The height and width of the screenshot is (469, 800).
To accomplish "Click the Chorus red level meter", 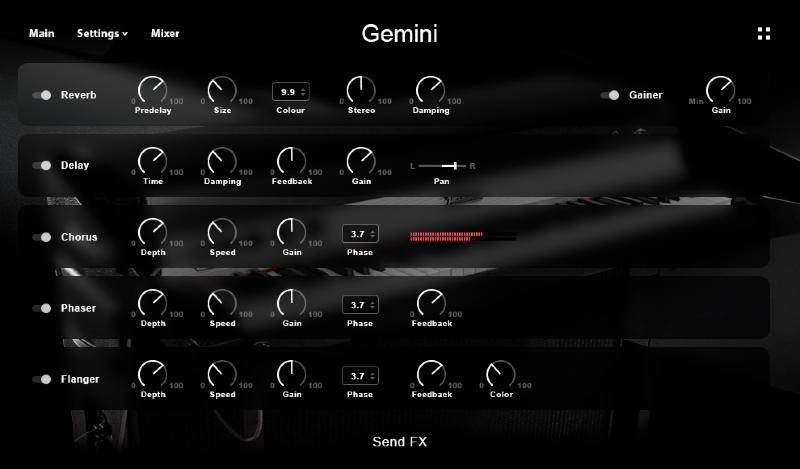I will pos(463,236).
